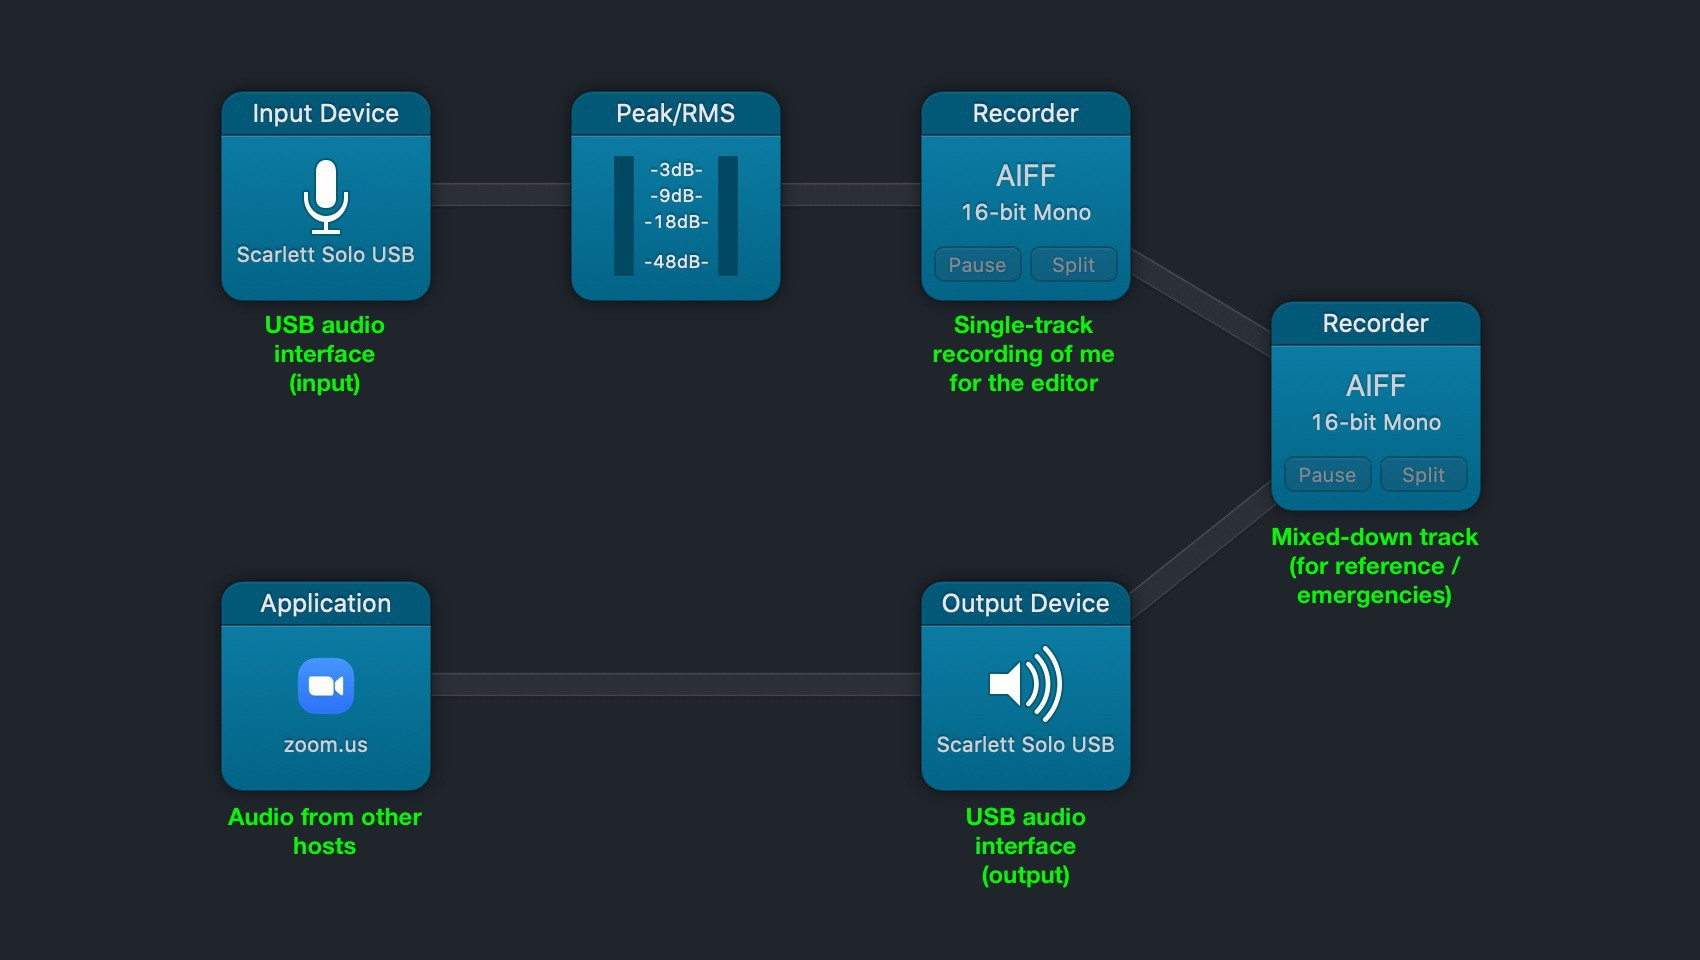Open the zoom.us application selector
This screenshot has height=960, width=1700.
[325, 744]
